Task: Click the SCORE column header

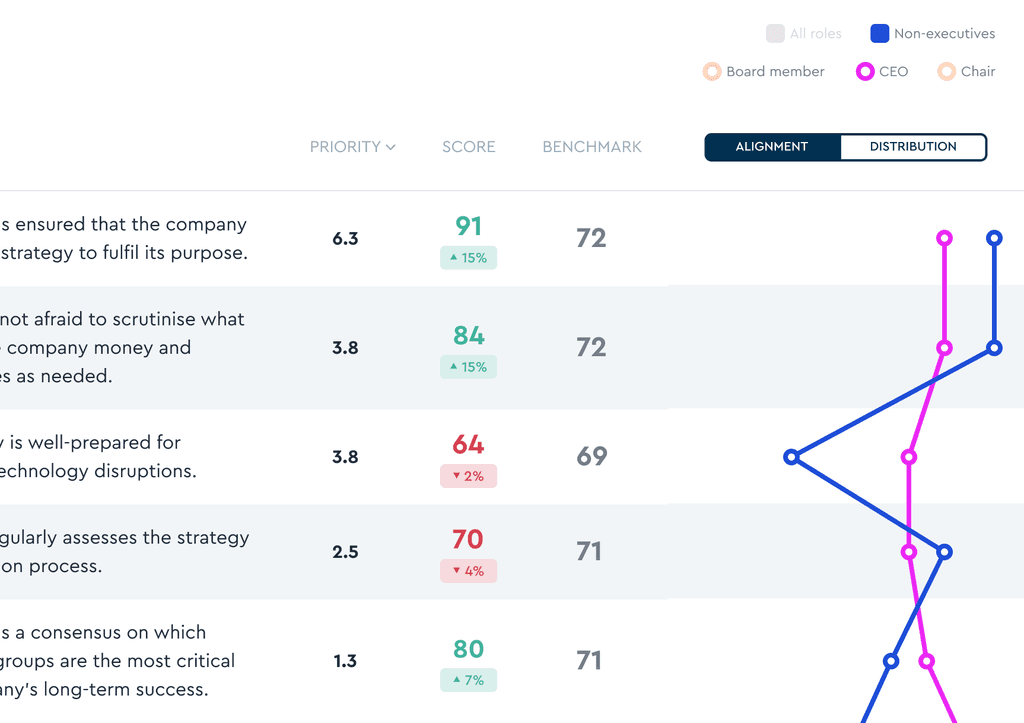Action: pos(469,147)
